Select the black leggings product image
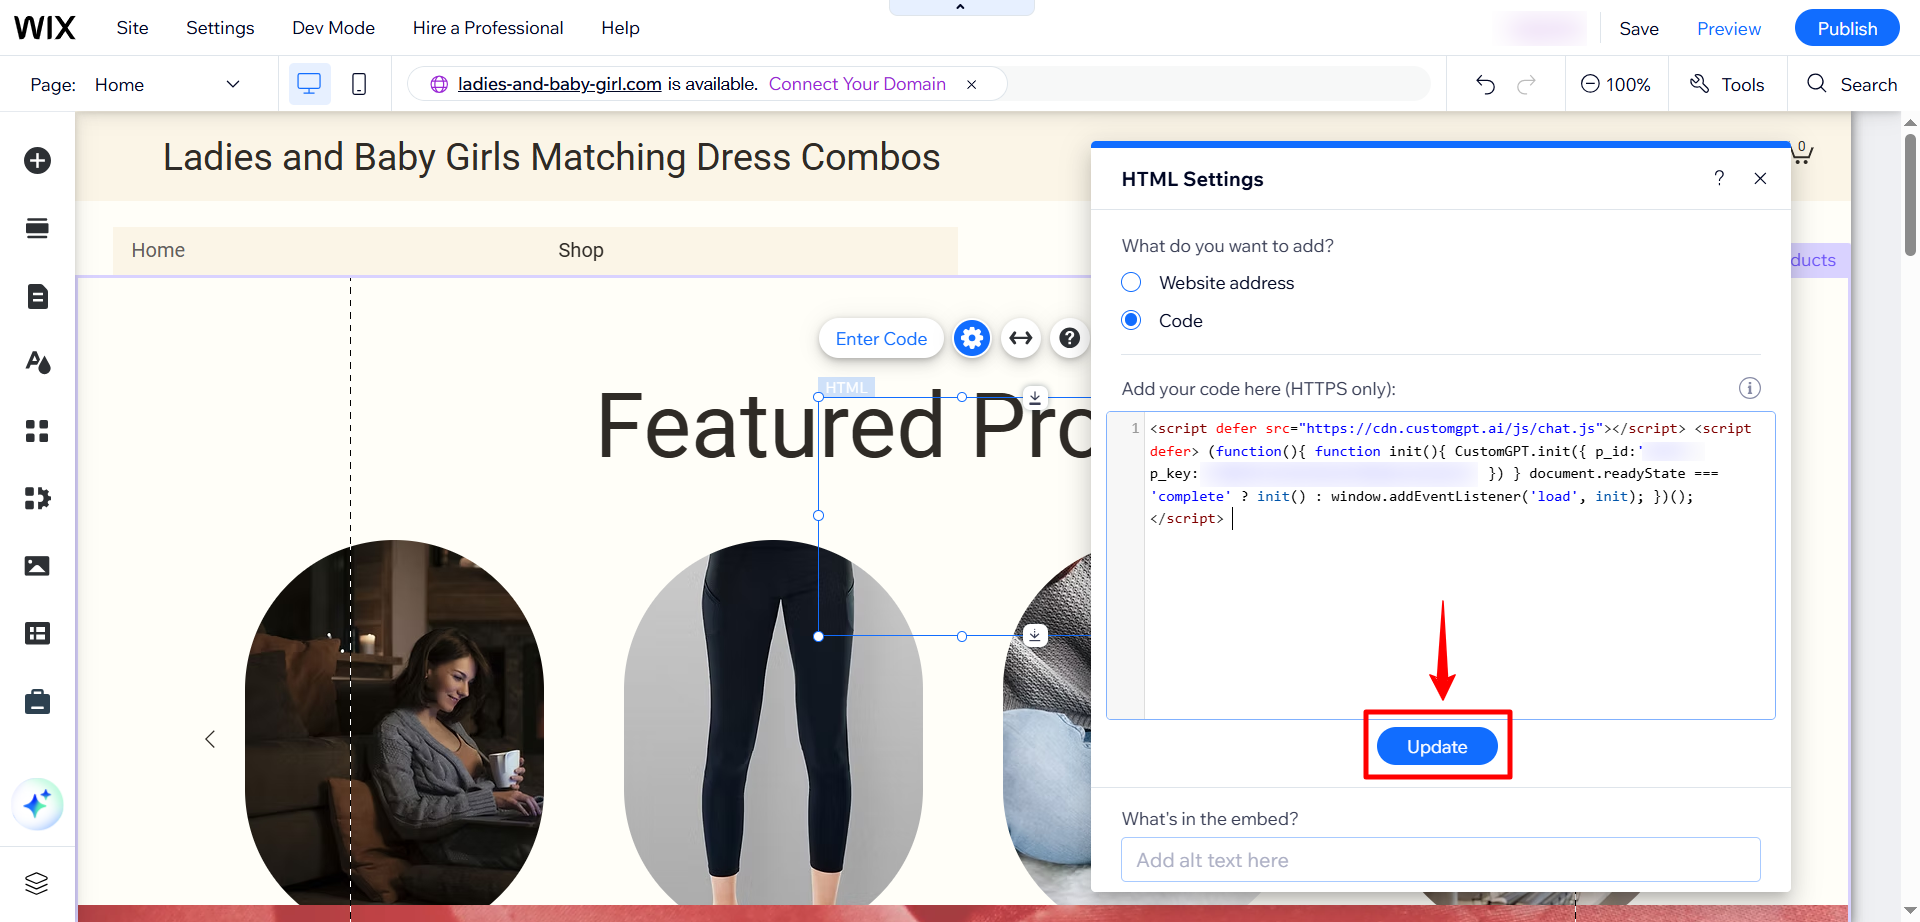The height and width of the screenshot is (922, 1920). click(773, 722)
